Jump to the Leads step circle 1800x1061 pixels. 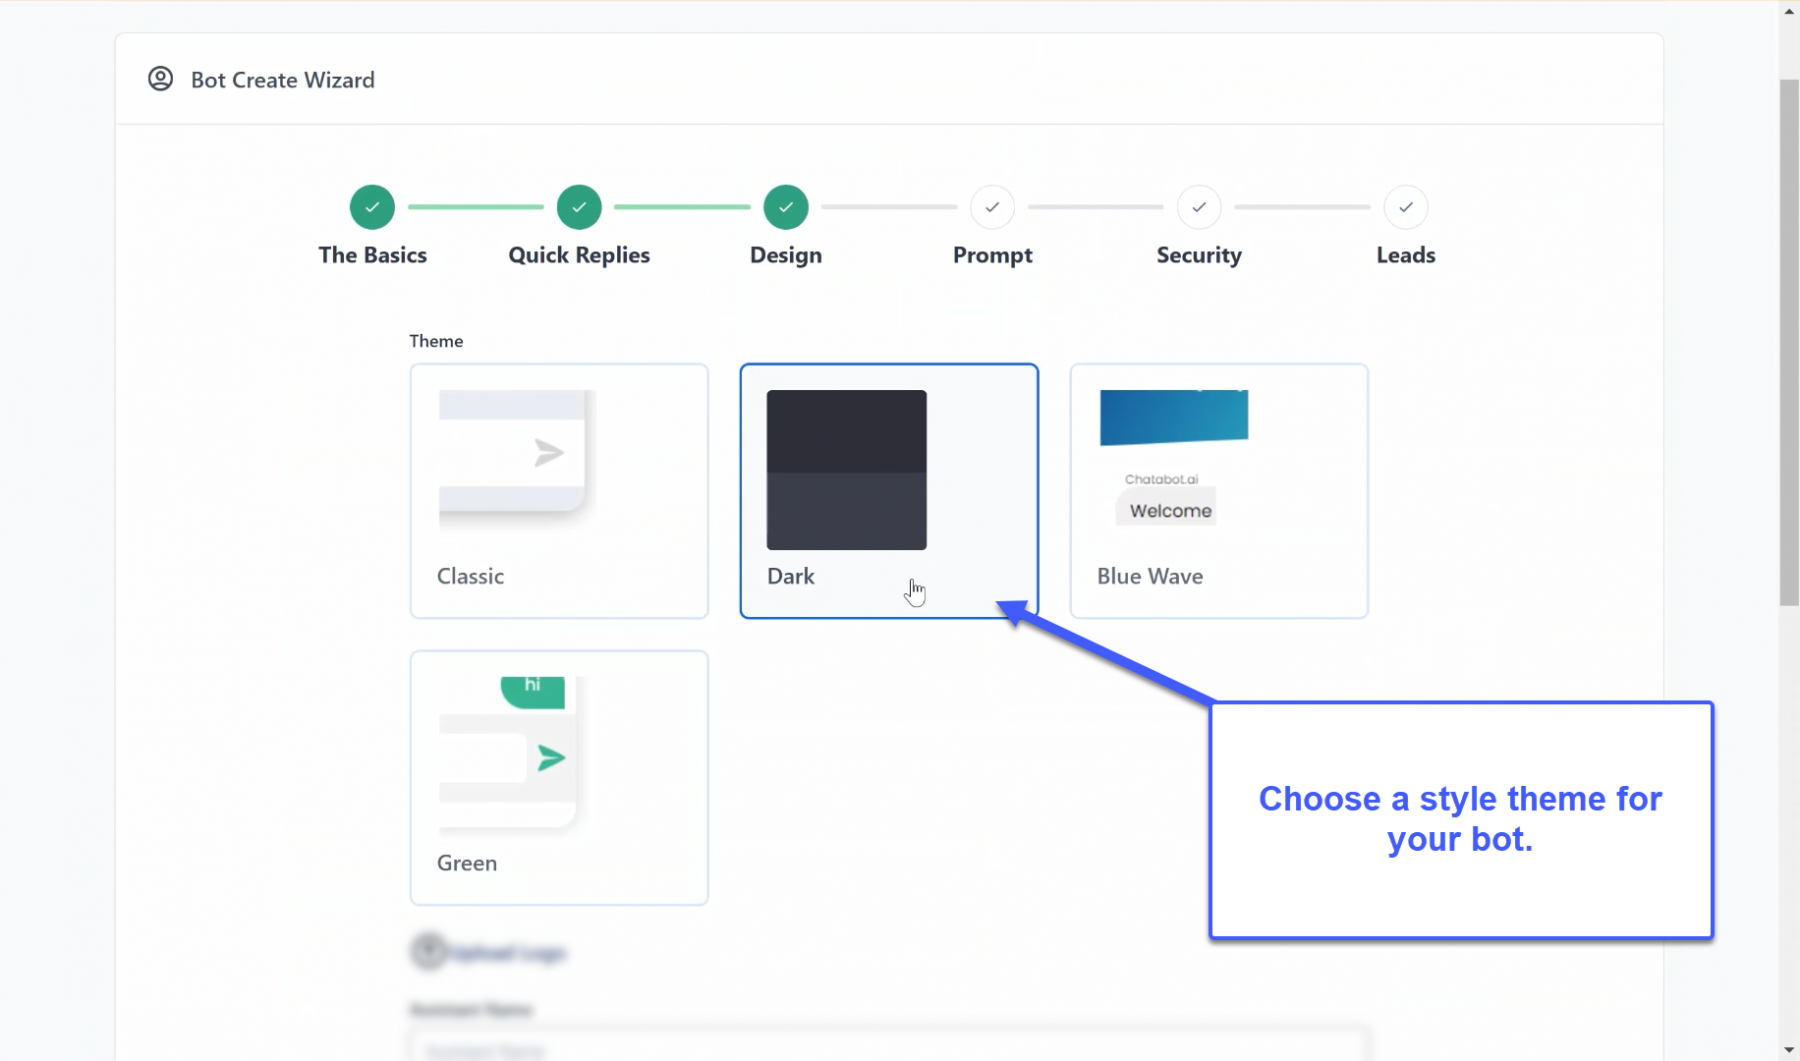[x=1406, y=207]
